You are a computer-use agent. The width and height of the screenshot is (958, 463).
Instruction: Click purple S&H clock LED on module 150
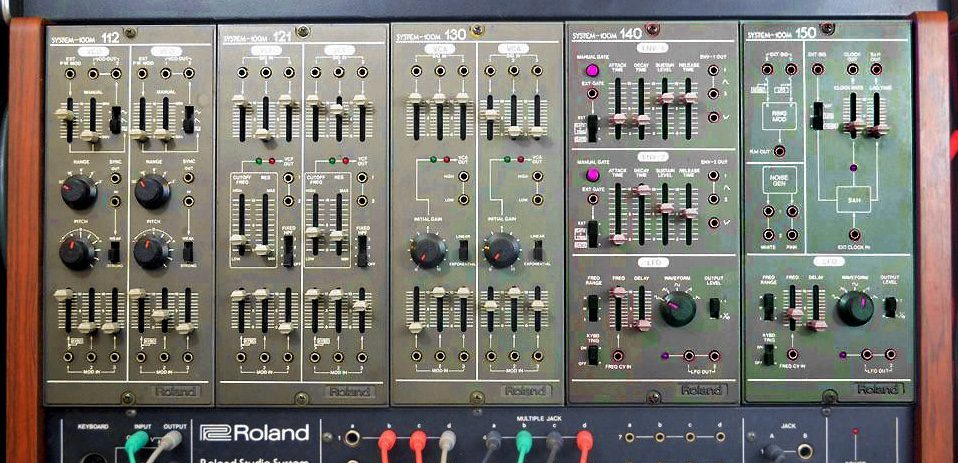click(x=854, y=167)
